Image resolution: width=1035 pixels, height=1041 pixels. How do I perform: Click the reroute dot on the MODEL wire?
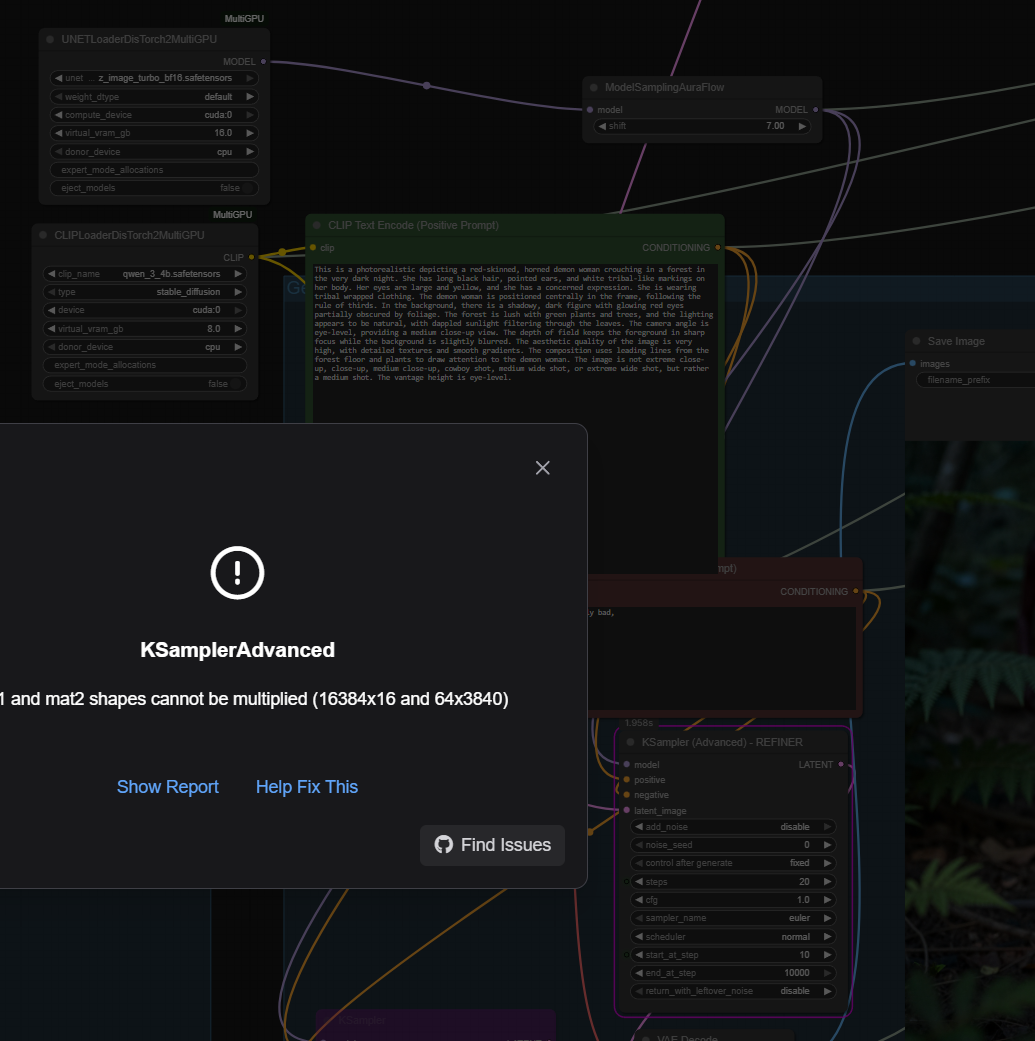tap(426, 86)
